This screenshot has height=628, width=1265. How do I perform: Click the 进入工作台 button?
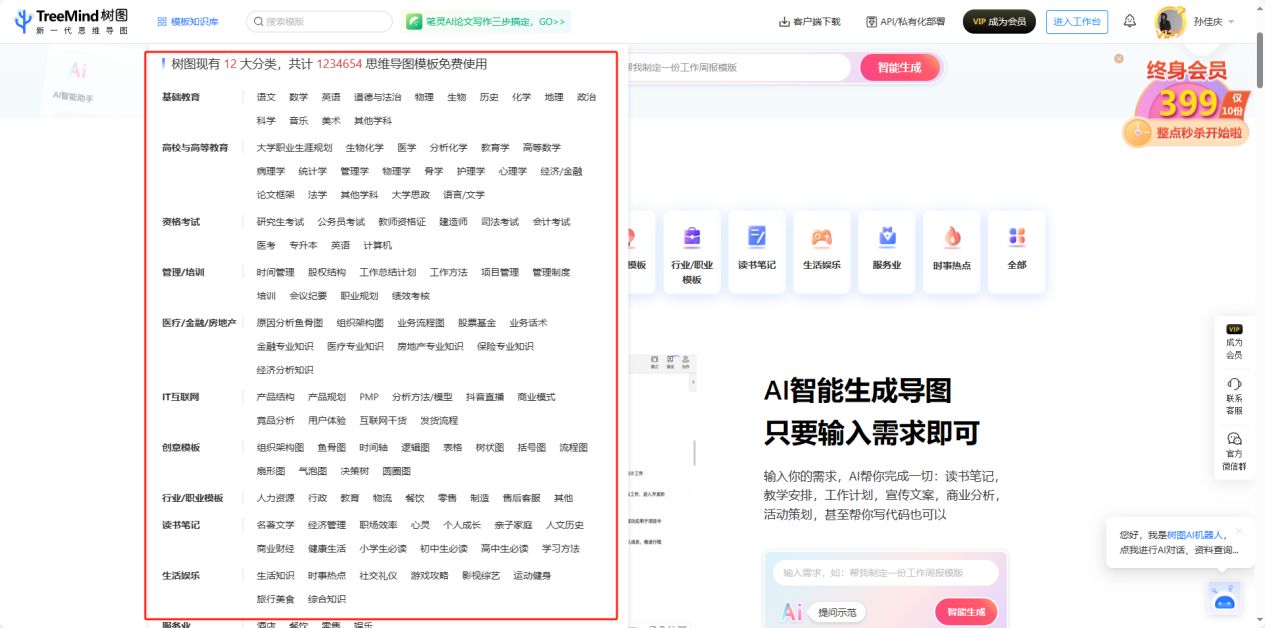1077,21
